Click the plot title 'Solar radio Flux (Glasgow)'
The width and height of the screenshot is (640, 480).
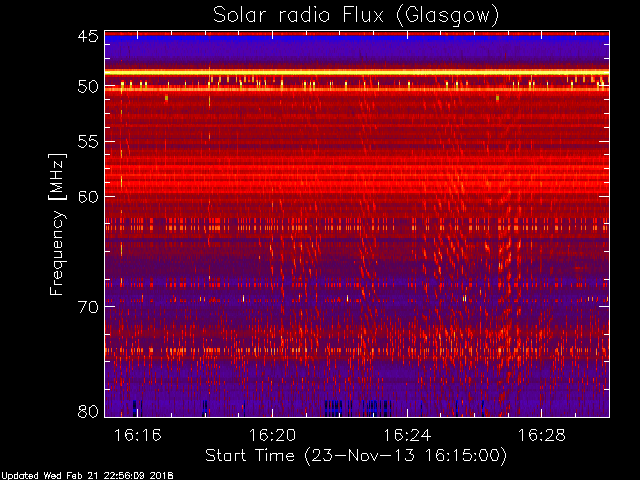pos(356,16)
